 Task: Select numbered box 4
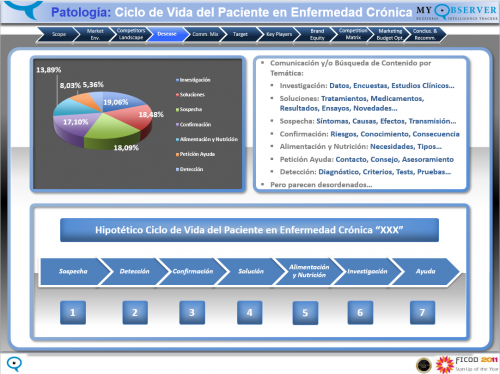point(249,312)
